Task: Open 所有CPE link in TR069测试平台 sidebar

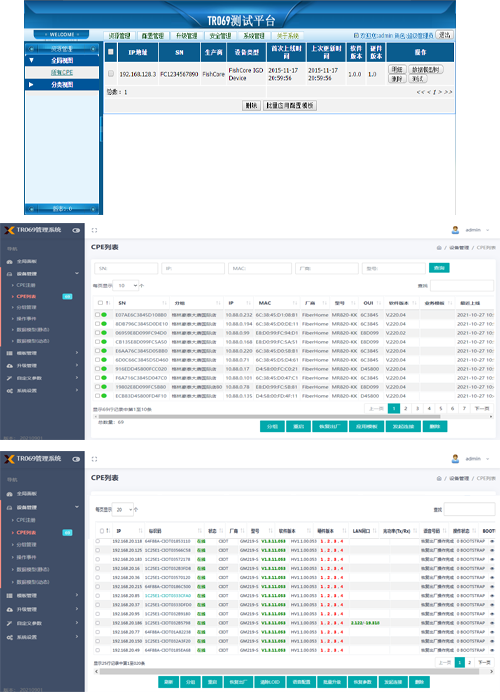Action: [x=62, y=73]
